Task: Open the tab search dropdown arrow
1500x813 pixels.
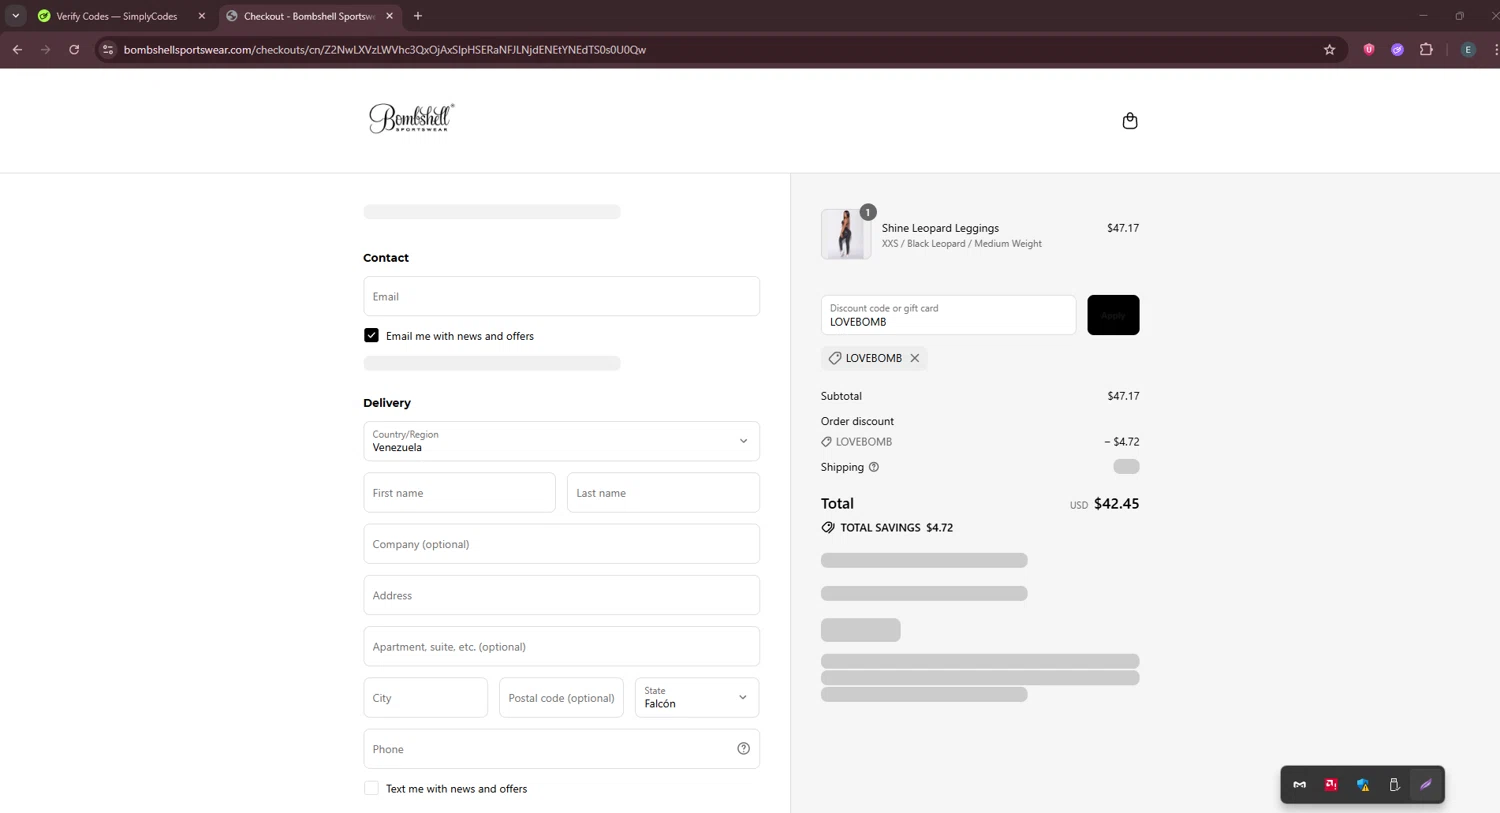Action: tap(15, 16)
